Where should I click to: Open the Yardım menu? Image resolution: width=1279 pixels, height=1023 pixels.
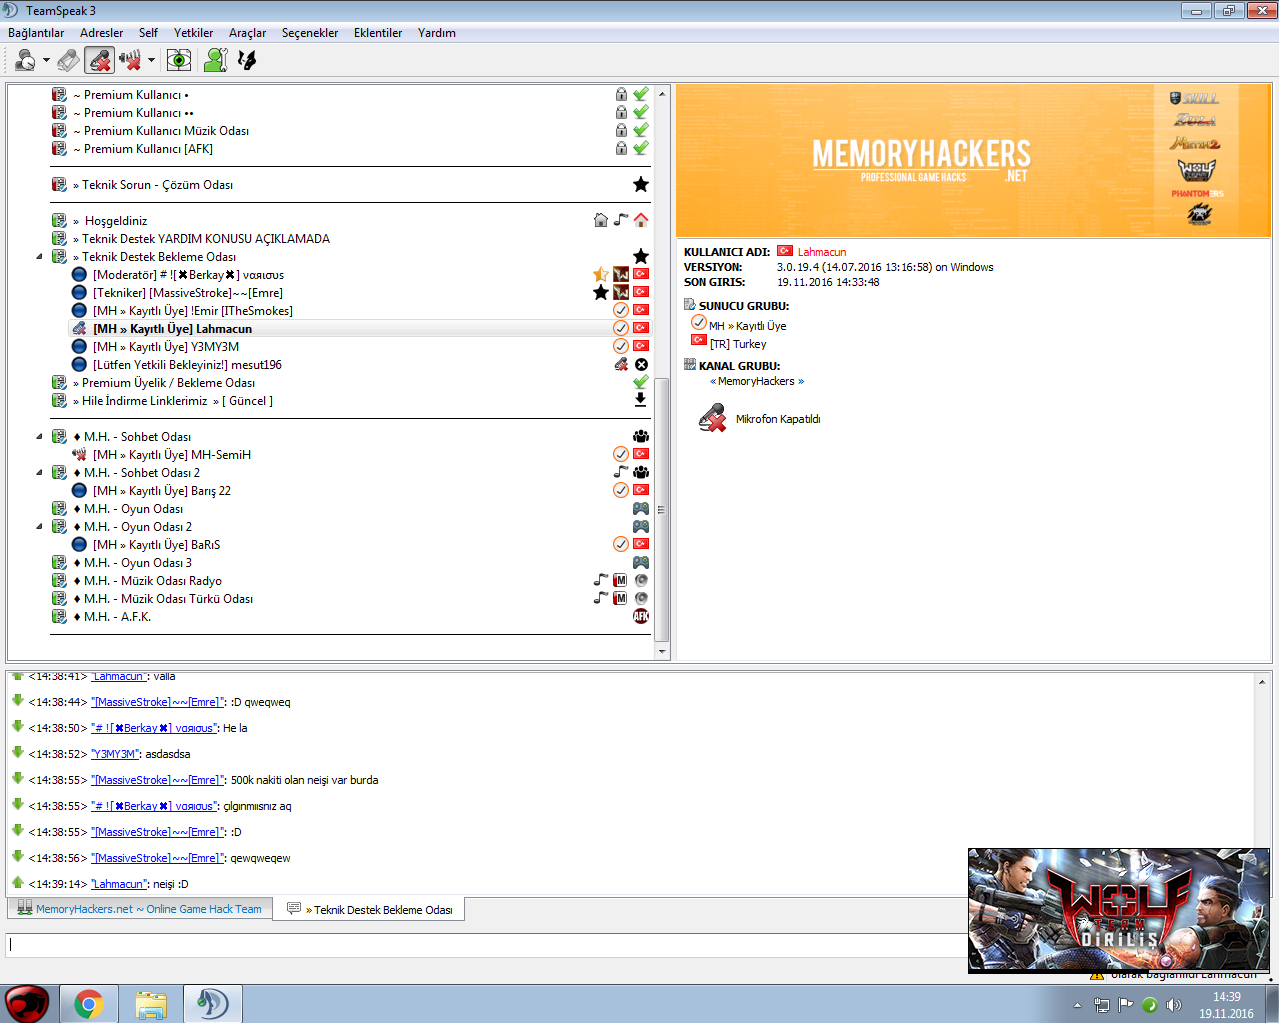[x=437, y=33]
